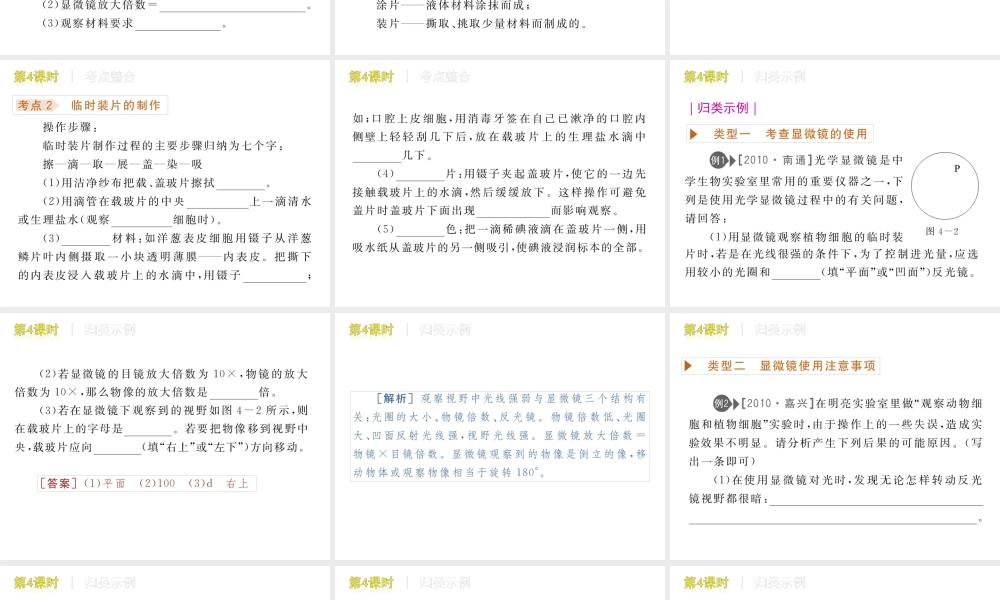Select the [2010·南通] source text
Viewport: 1000px width, 600px height.
pyautogui.click(x=775, y=161)
